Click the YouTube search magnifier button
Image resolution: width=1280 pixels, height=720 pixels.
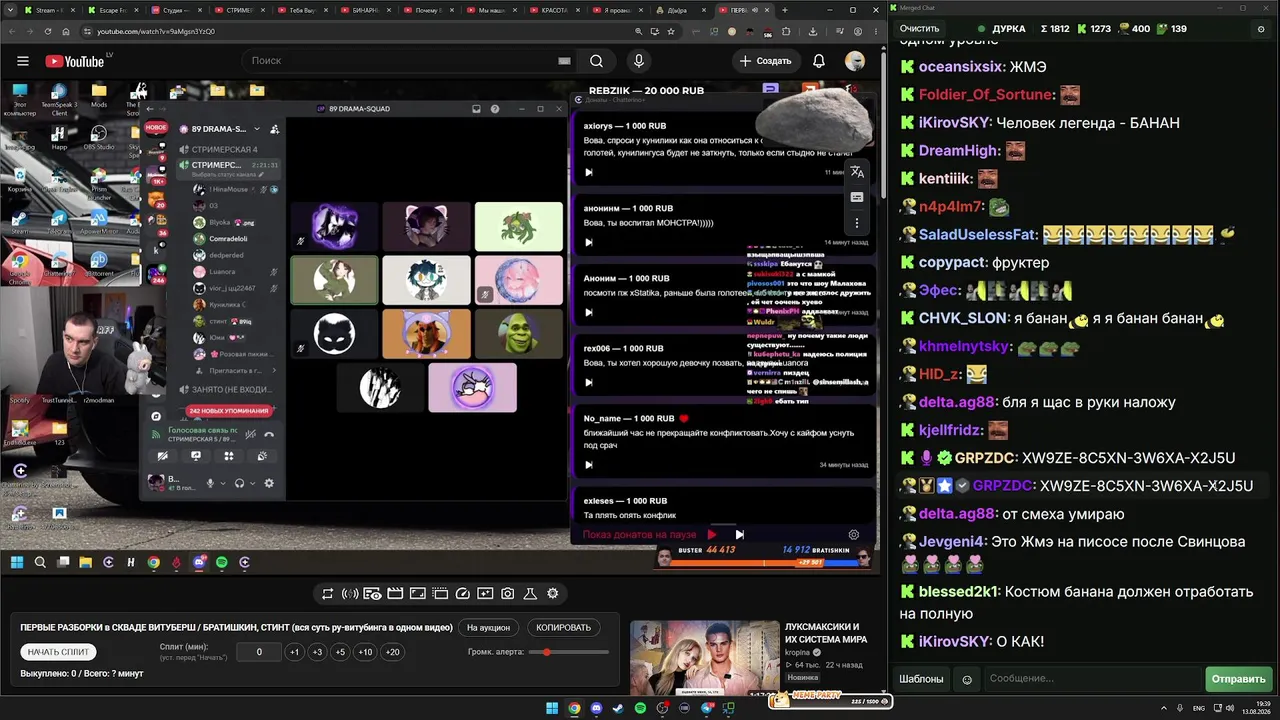pos(596,61)
